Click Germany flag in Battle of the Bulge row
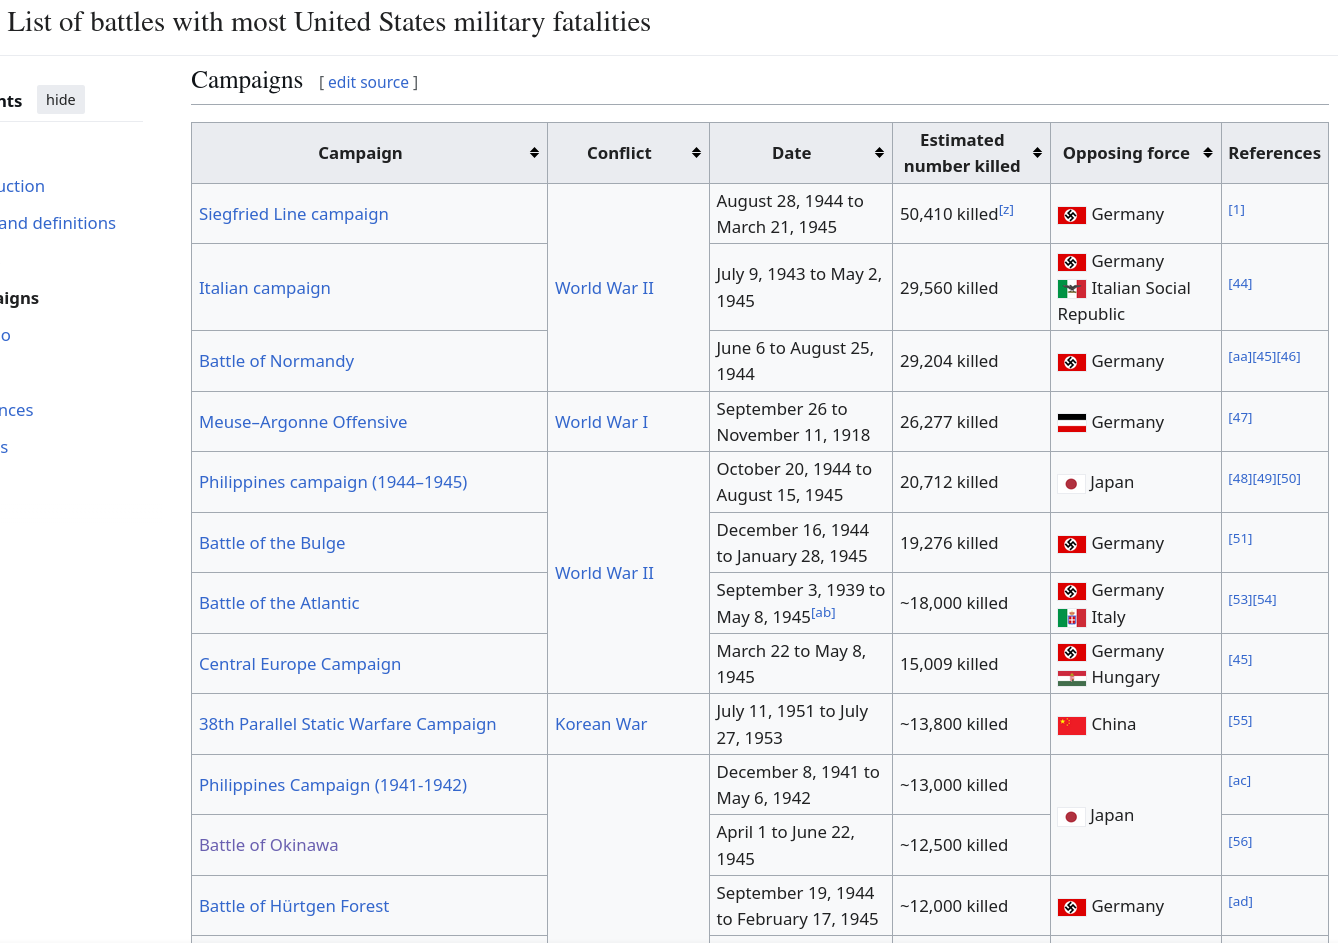The height and width of the screenshot is (943, 1338). 1072,544
